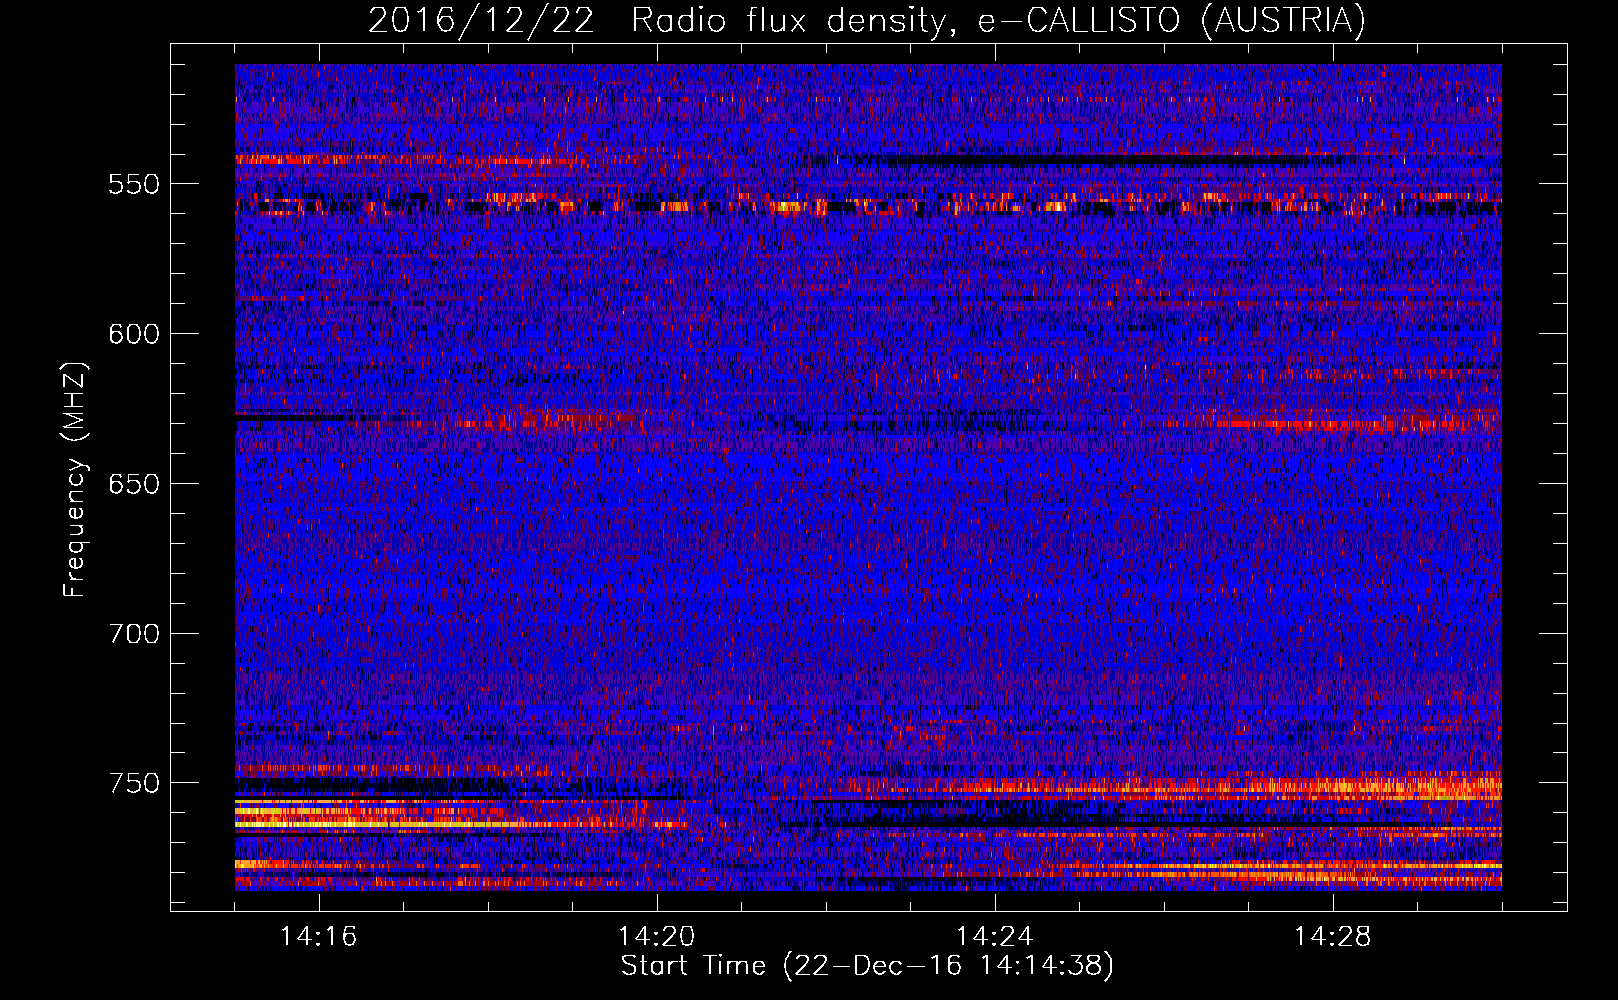The height and width of the screenshot is (1000, 1618).
Task: Click the 14:28 time tick label
Action: pyautogui.click(x=1333, y=937)
